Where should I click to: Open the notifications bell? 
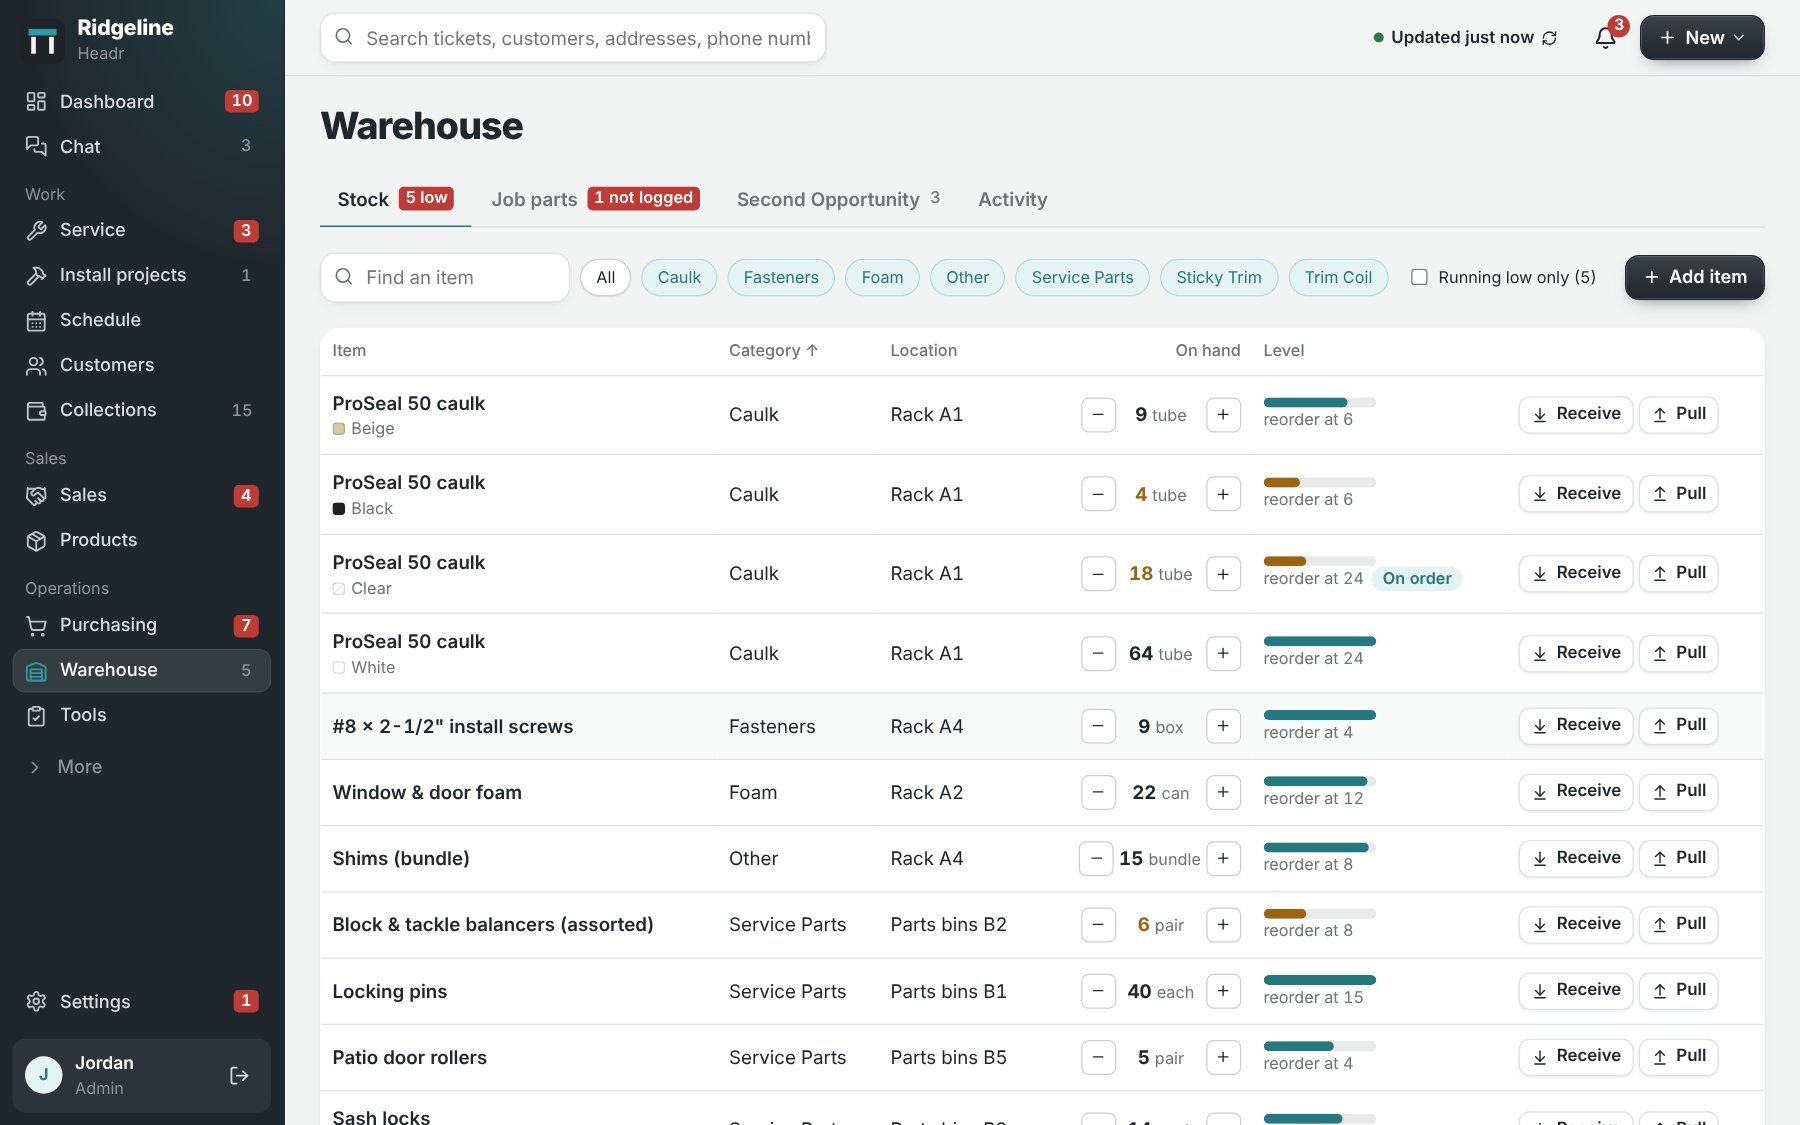click(1605, 38)
